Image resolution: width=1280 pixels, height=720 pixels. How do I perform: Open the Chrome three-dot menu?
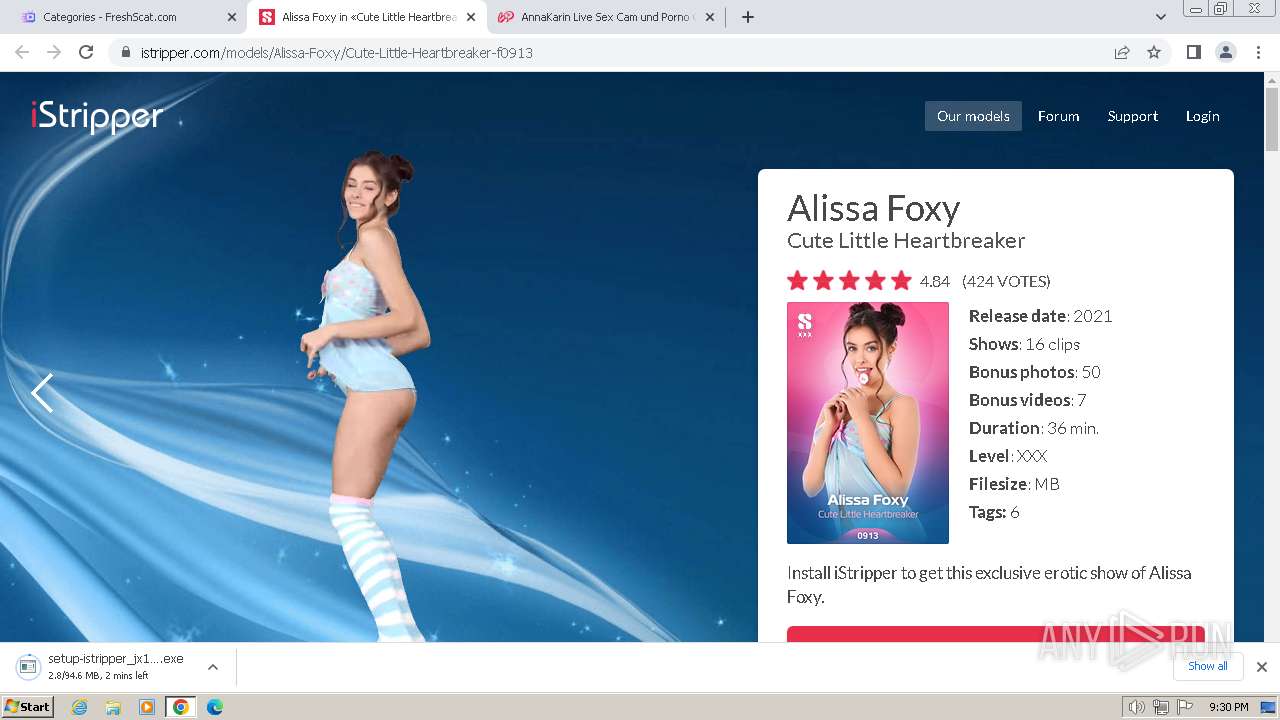coord(1259,52)
